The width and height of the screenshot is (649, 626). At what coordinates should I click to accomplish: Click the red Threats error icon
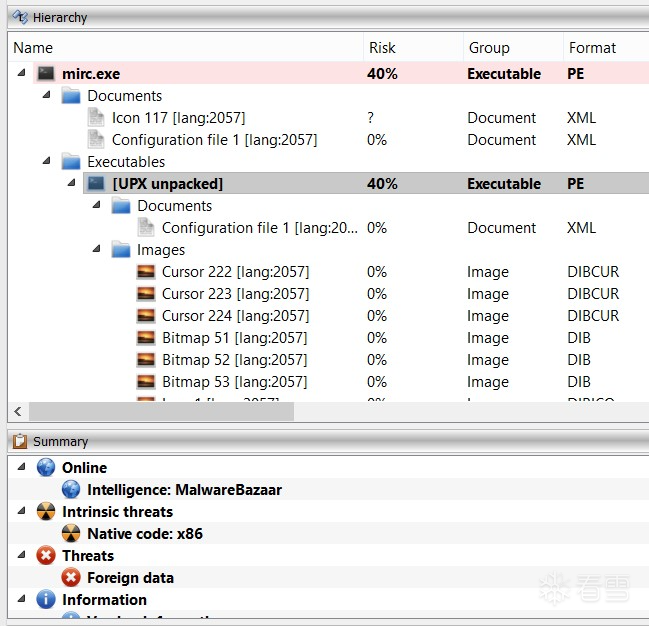46,555
